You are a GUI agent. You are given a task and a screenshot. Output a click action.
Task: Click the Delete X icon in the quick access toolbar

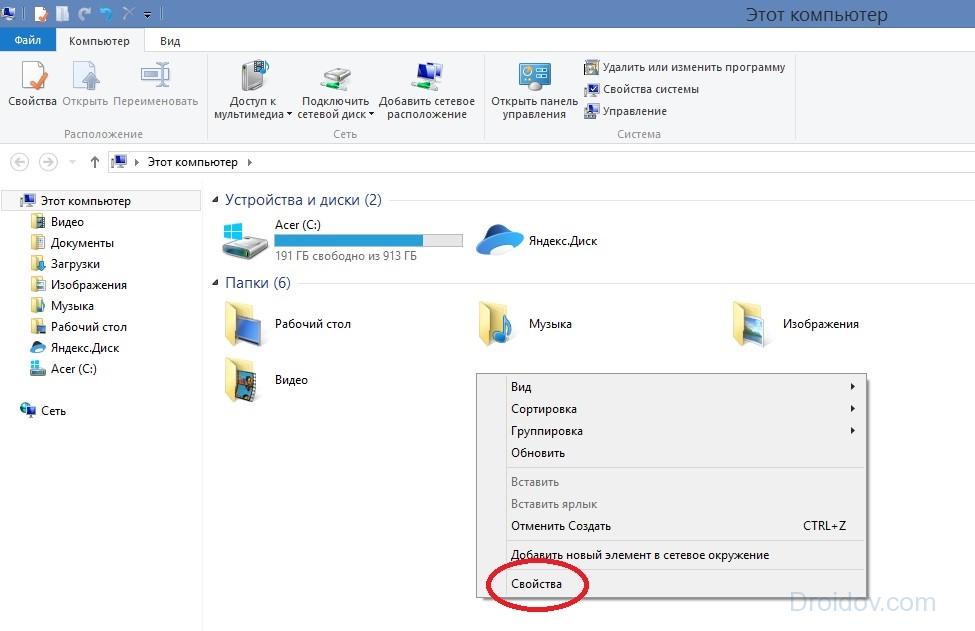pyautogui.click(x=129, y=13)
